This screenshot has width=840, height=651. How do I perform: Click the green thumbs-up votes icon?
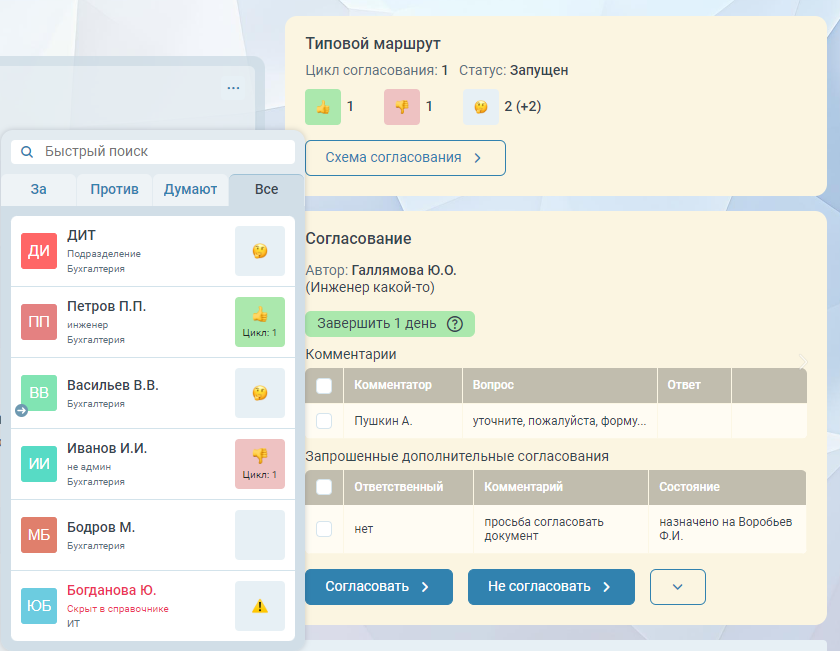click(x=323, y=107)
